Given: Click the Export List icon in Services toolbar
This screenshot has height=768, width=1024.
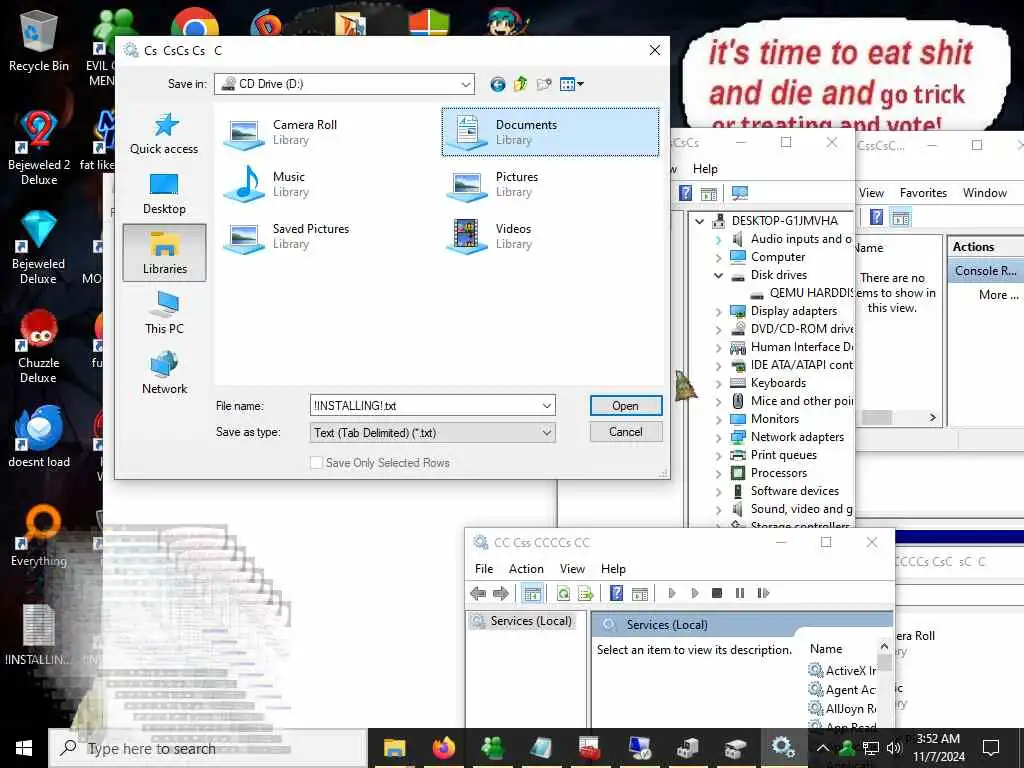Looking at the screenshot, I should pos(586,593).
